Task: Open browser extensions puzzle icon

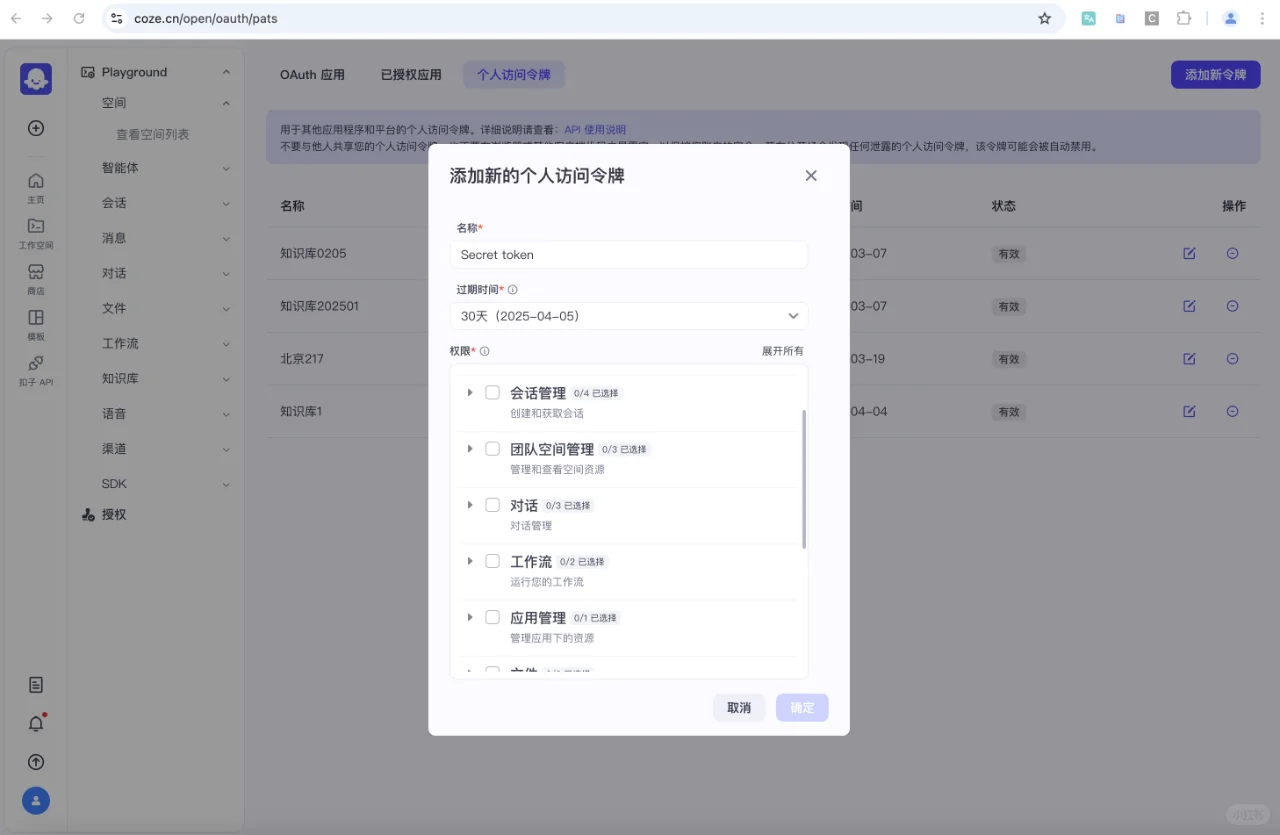Action: coord(1184,18)
